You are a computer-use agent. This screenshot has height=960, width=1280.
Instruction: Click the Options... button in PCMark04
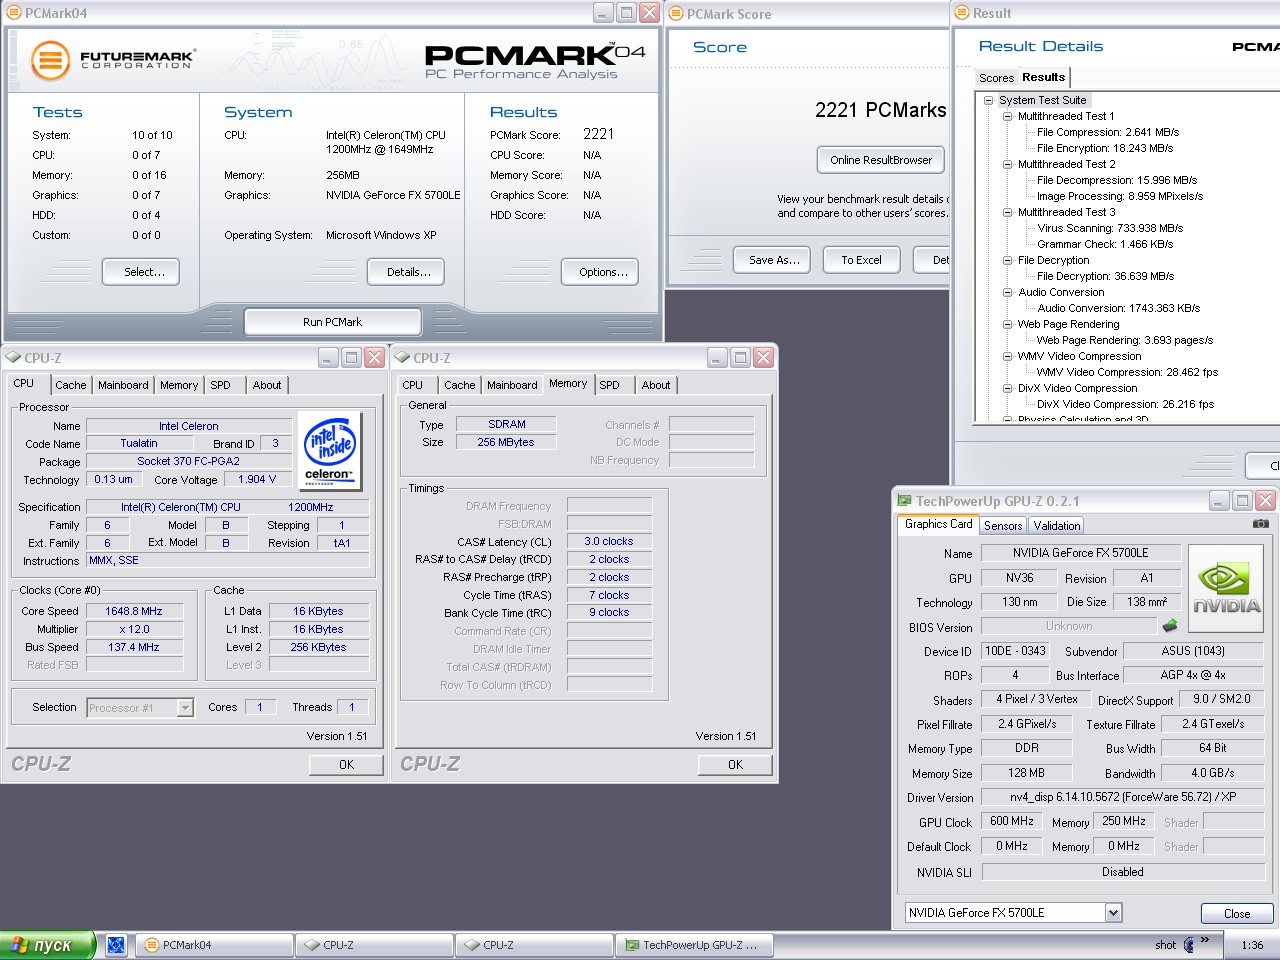pyautogui.click(x=599, y=272)
